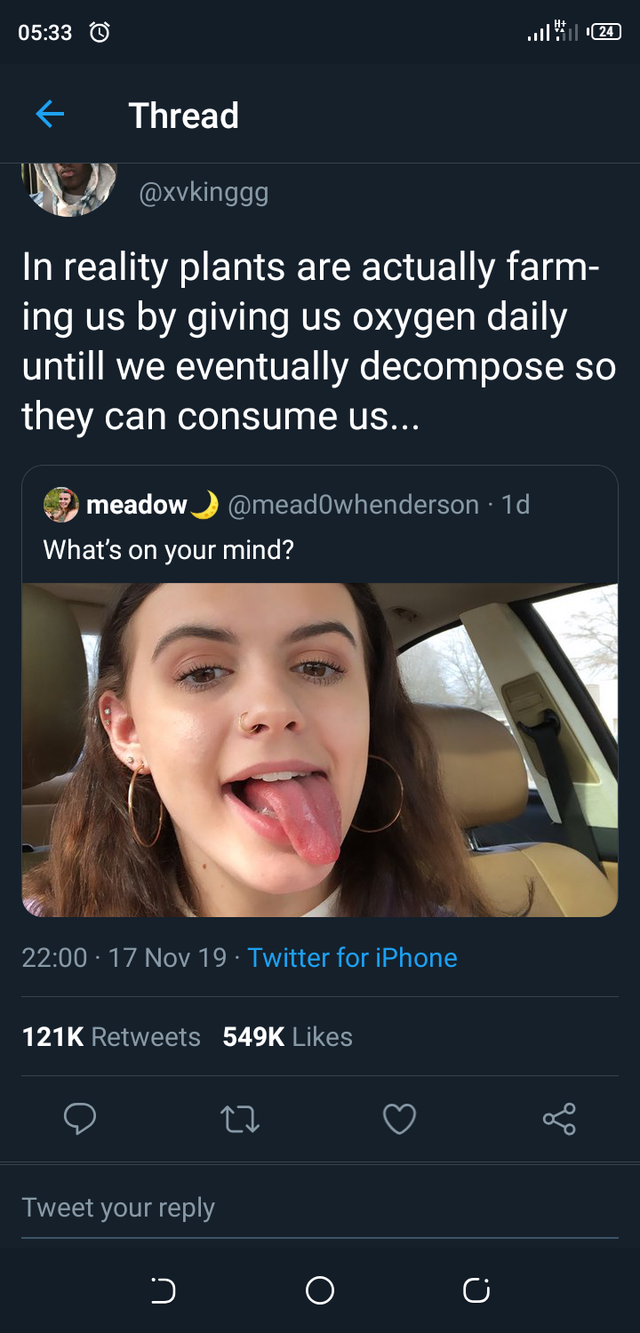
Task: View the 121K Retweets list
Action: click(x=111, y=1037)
